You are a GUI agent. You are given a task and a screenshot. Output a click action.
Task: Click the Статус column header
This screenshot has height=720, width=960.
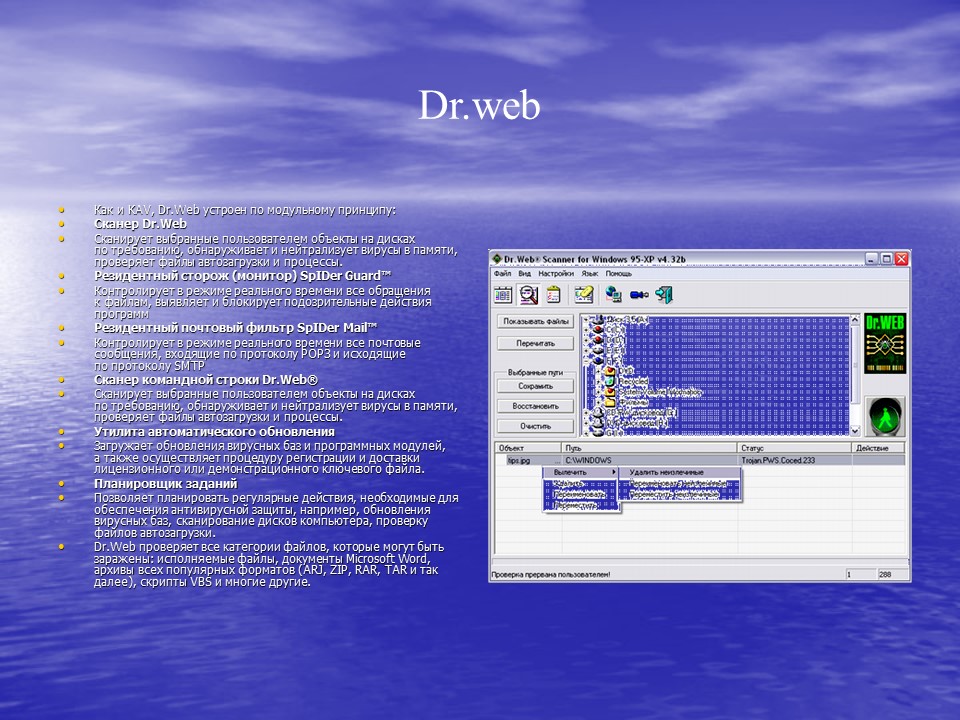753,448
